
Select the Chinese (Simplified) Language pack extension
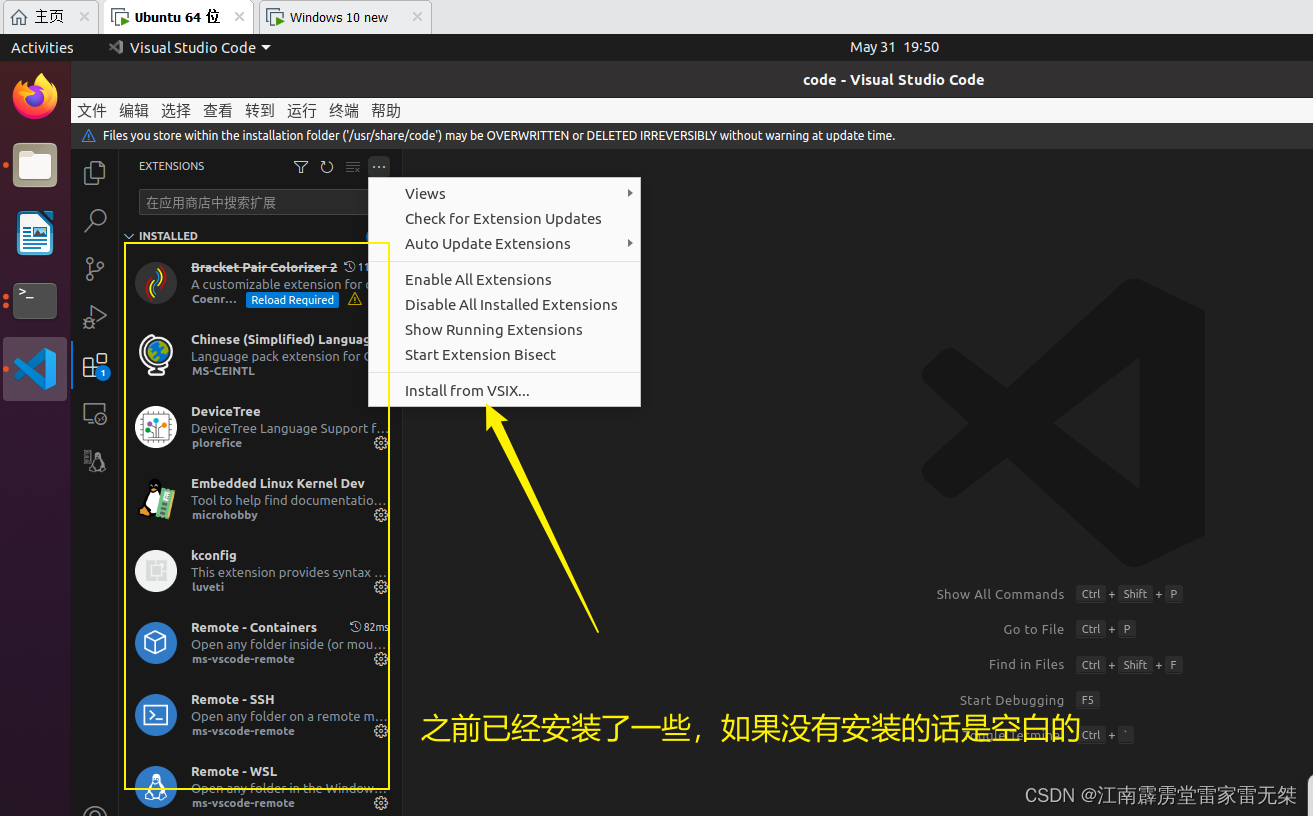point(260,355)
